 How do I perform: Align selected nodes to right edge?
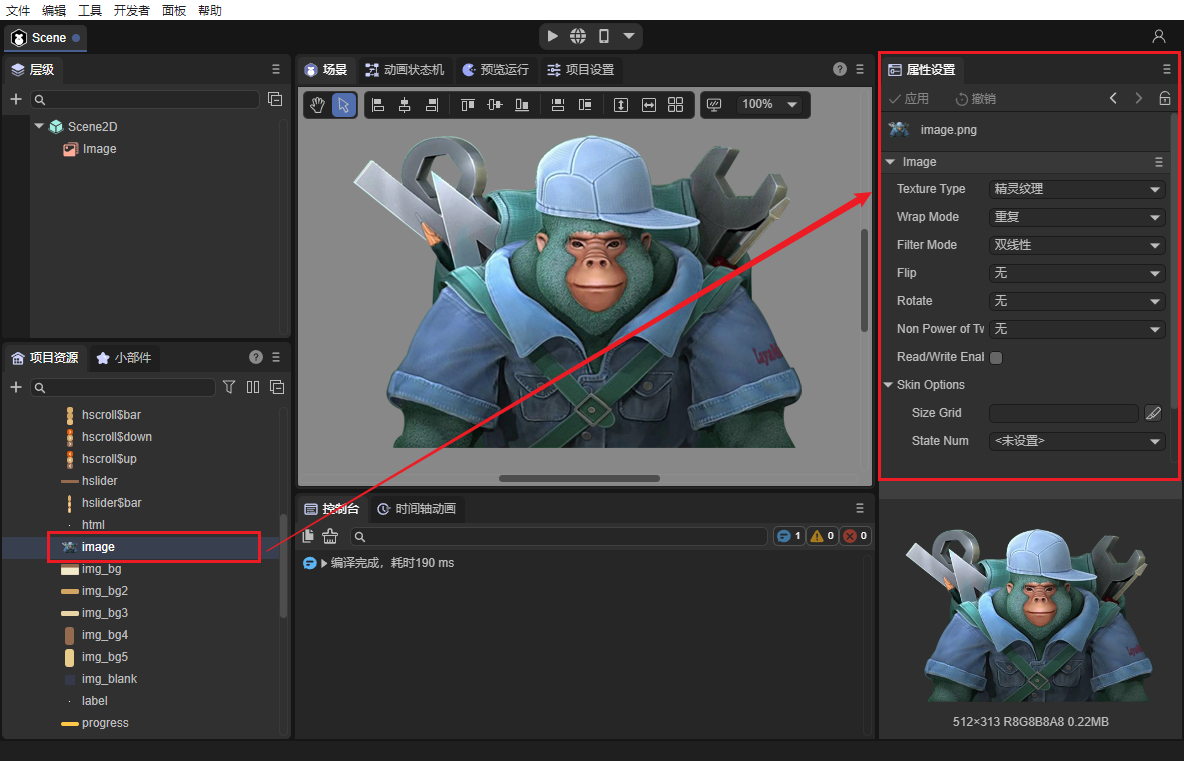pyautogui.click(x=431, y=105)
